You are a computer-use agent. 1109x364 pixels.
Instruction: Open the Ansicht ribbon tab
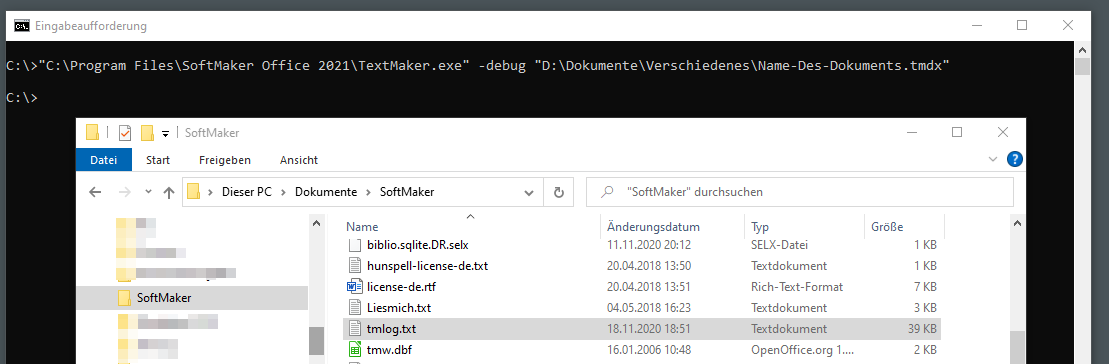[298, 160]
